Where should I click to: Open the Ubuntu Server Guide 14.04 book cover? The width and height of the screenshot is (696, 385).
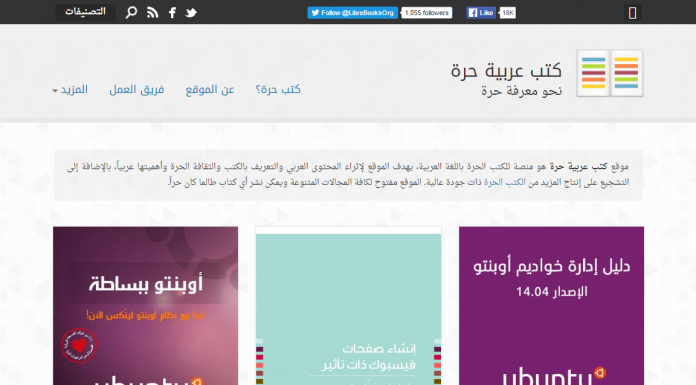coord(551,306)
